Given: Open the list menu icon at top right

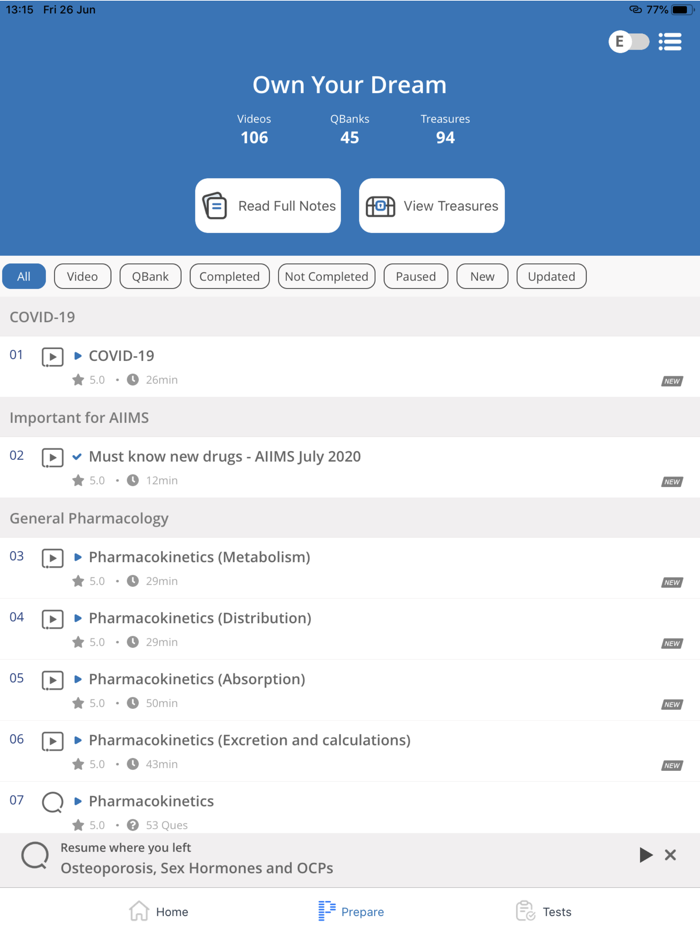Looking at the screenshot, I should tap(670, 42).
